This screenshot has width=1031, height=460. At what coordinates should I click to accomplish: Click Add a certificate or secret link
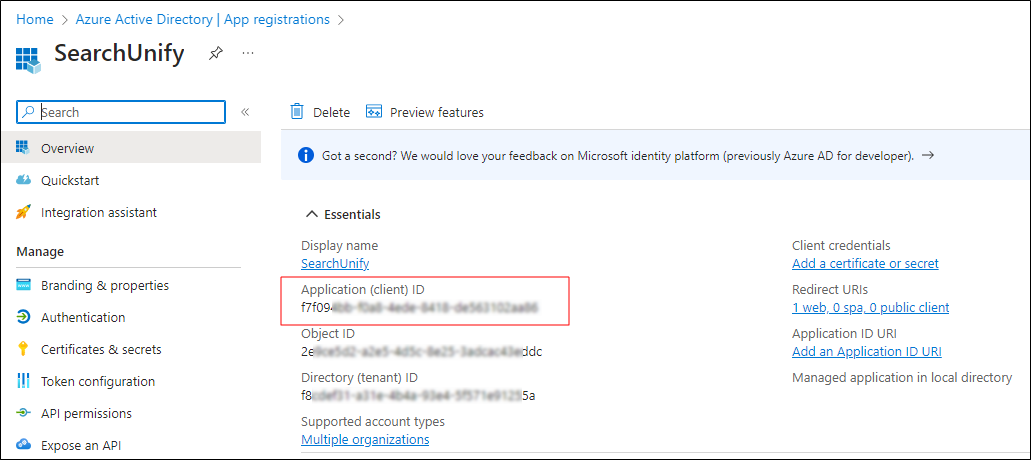pyautogui.click(x=865, y=263)
